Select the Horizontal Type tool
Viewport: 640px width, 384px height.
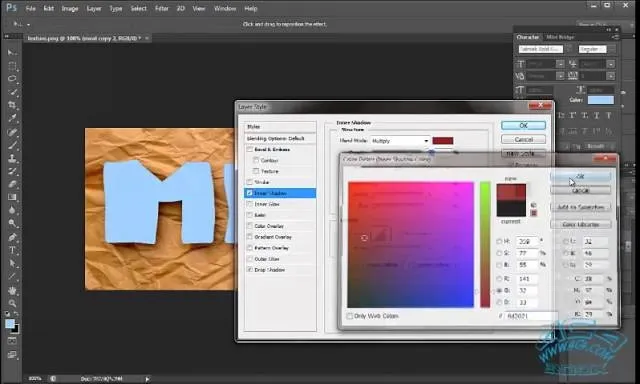click(x=12, y=250)
